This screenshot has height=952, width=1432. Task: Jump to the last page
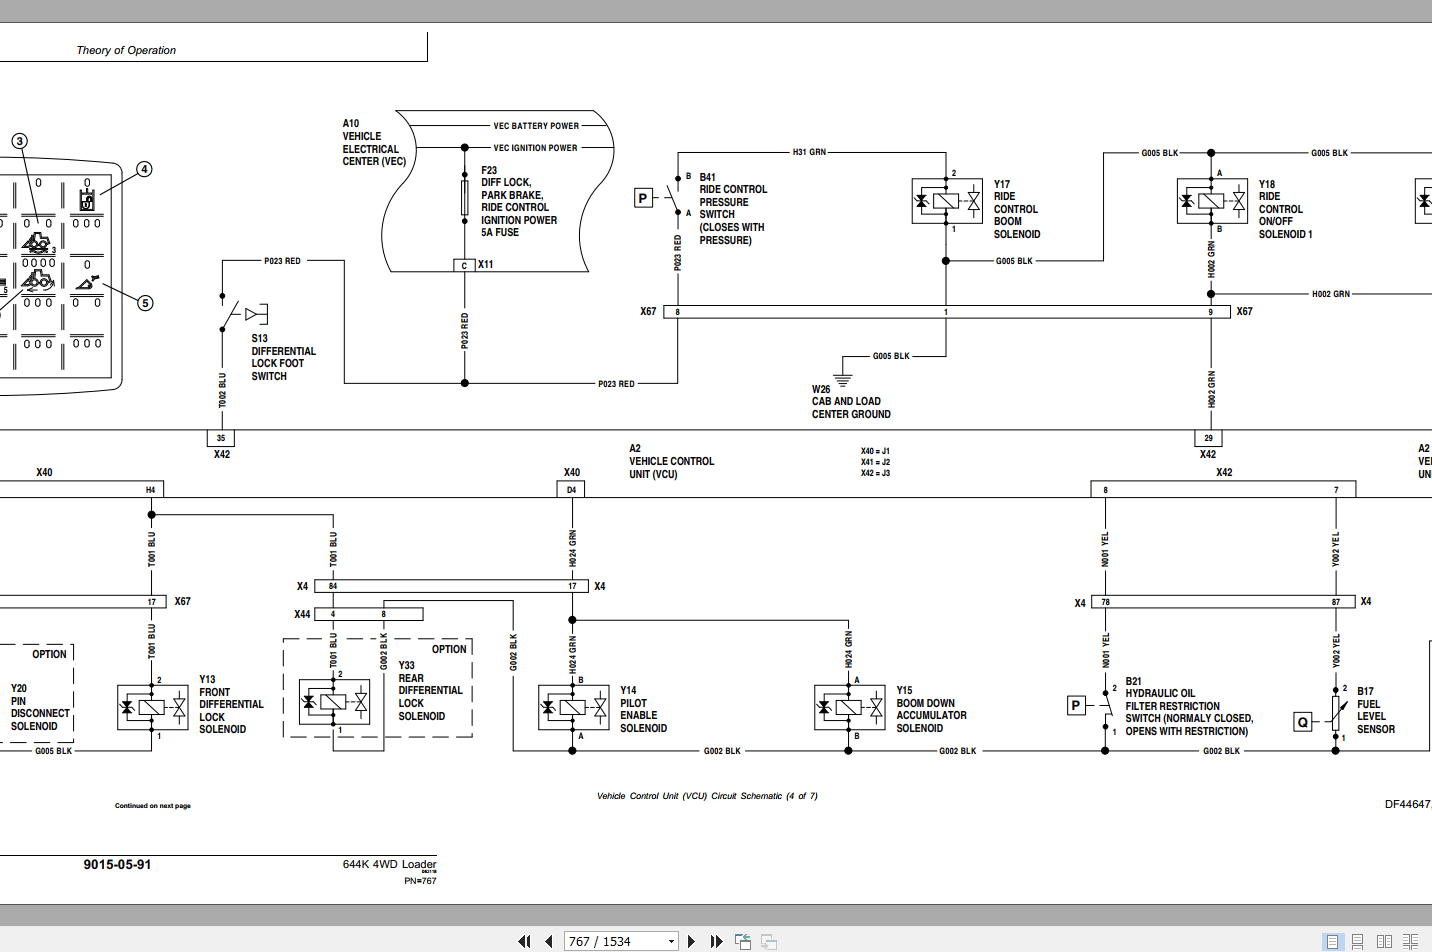click(716, 941)
